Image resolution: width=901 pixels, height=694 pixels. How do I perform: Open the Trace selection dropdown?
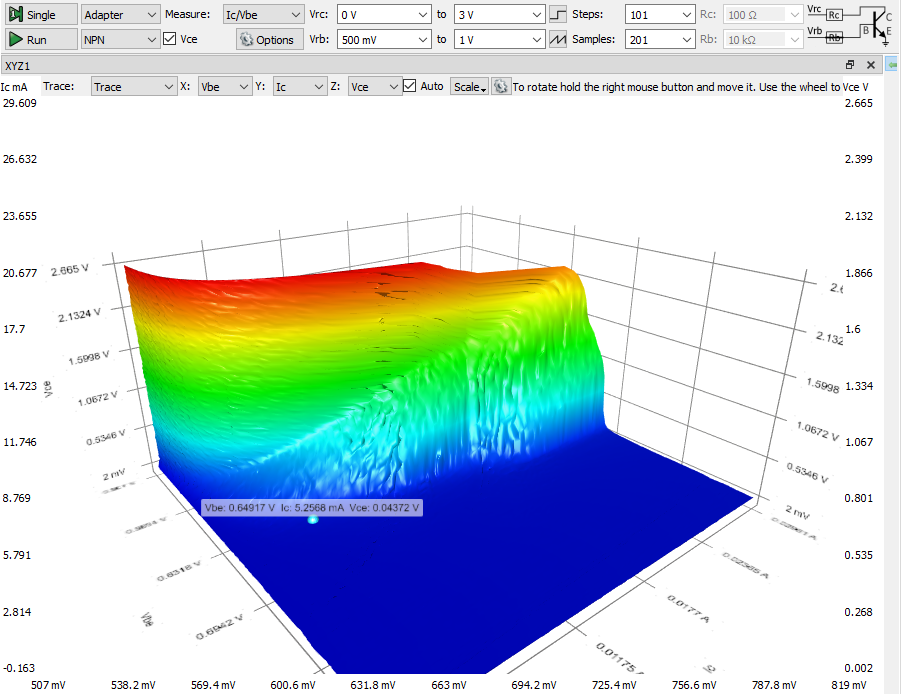[x=133, y=87]
